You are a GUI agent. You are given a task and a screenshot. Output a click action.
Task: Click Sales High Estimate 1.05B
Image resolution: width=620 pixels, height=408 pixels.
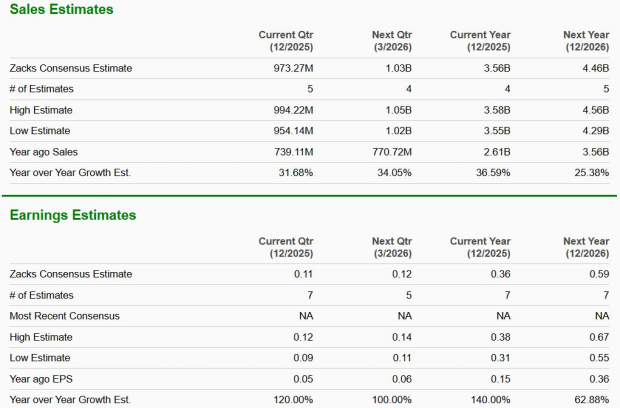(399, 110)
